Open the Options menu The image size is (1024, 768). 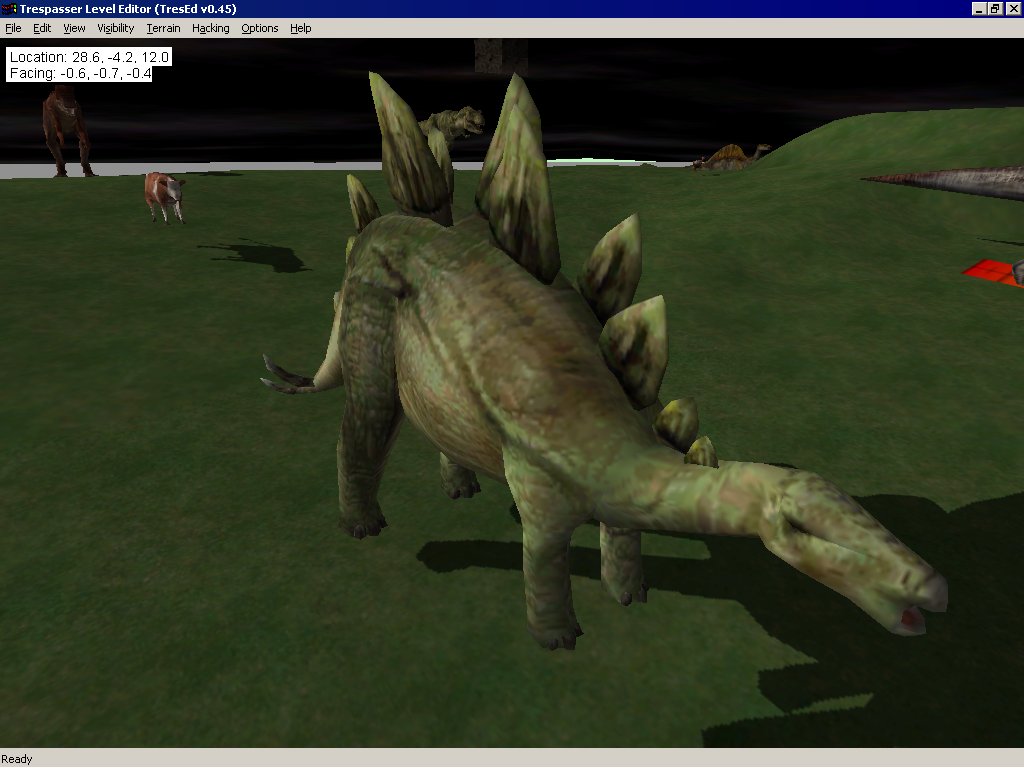tap(259, 28)
